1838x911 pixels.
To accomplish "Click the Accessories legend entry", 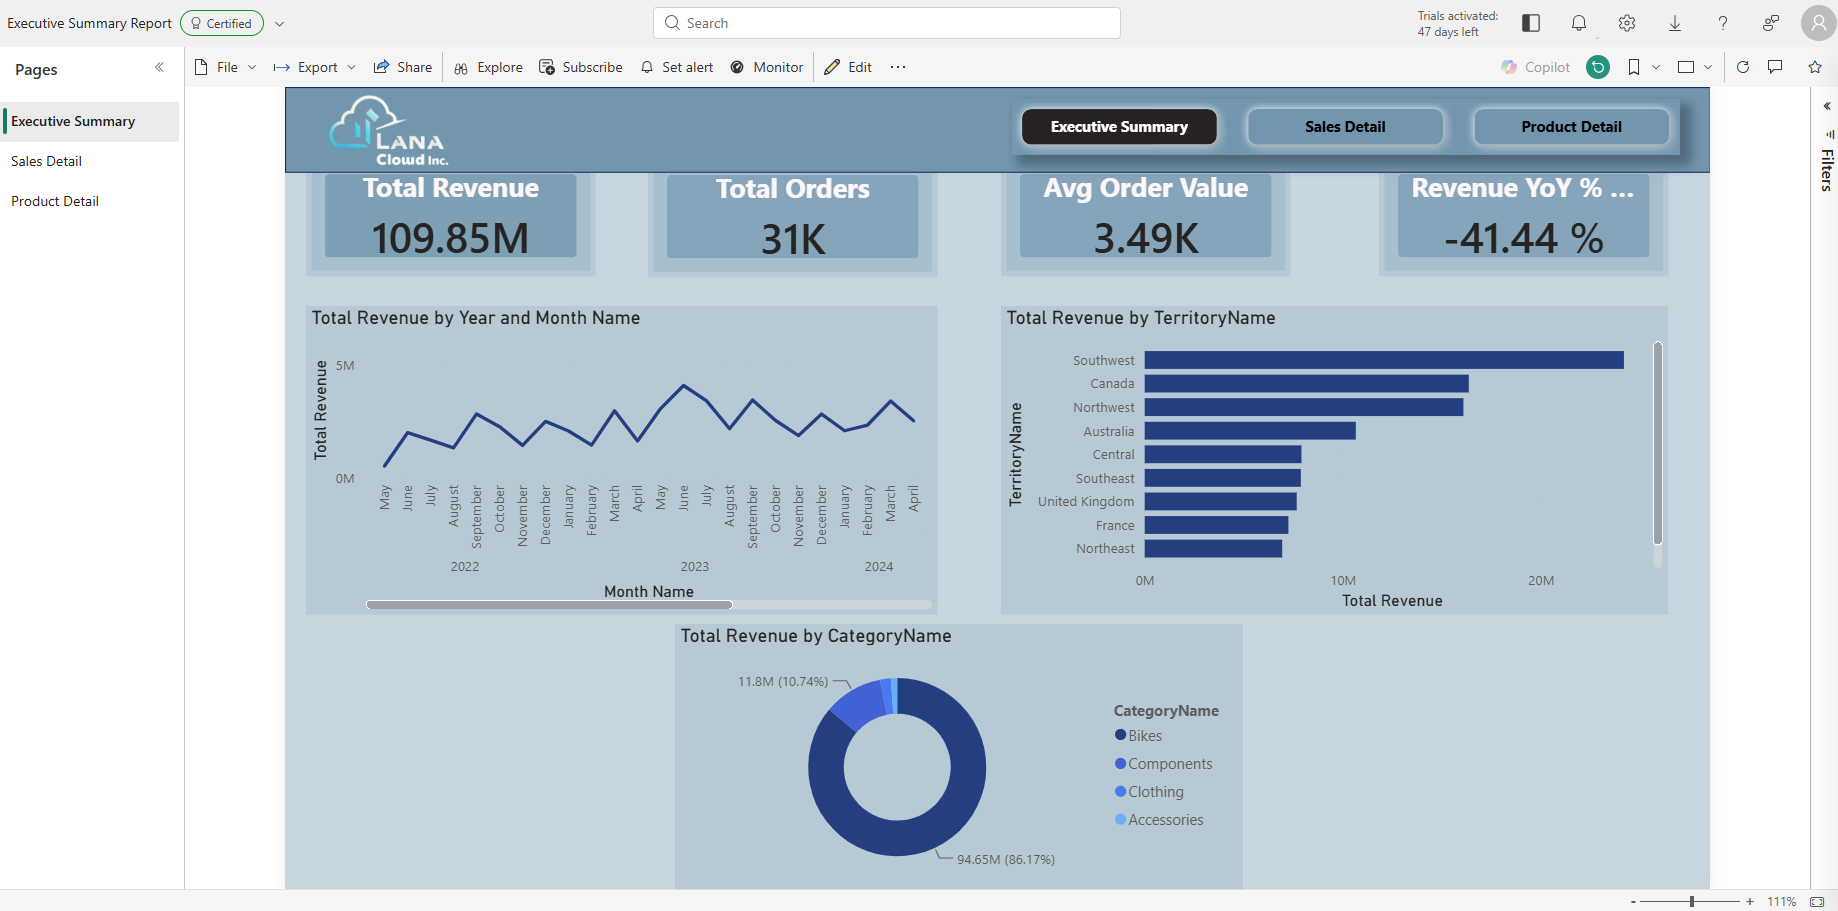I will click(1160, 819).
